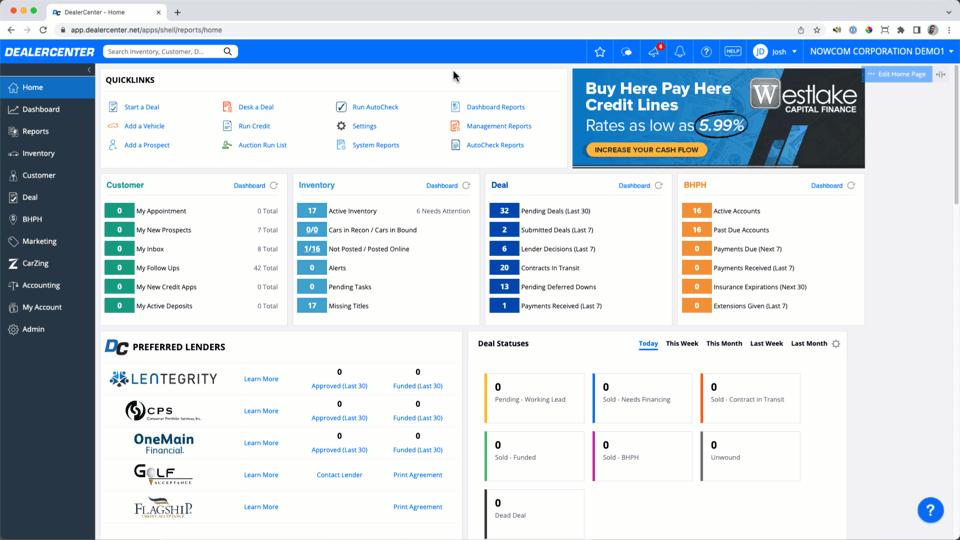Screen dimensions: 960x540
Task: Open the favorites star icon
Action: [600, 52]
